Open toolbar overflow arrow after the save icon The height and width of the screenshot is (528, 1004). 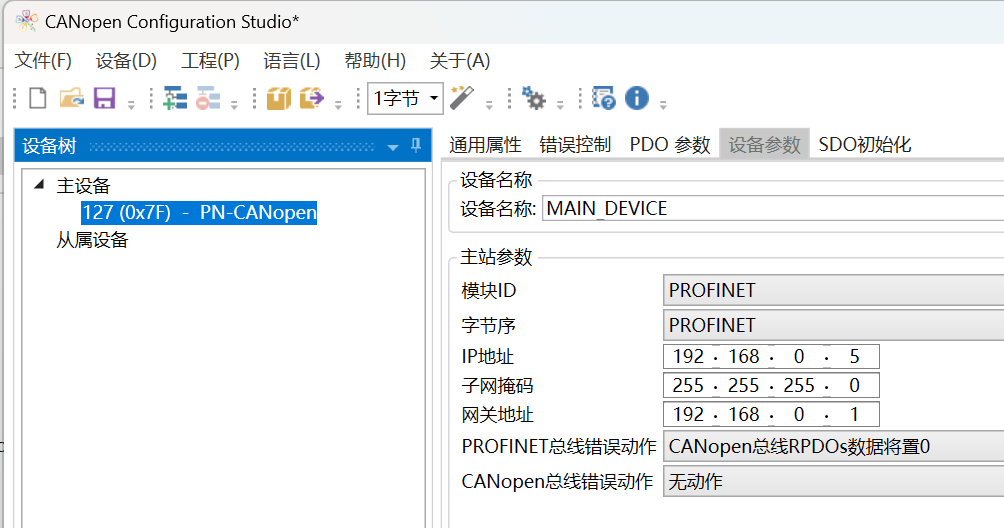coord(131,105)
